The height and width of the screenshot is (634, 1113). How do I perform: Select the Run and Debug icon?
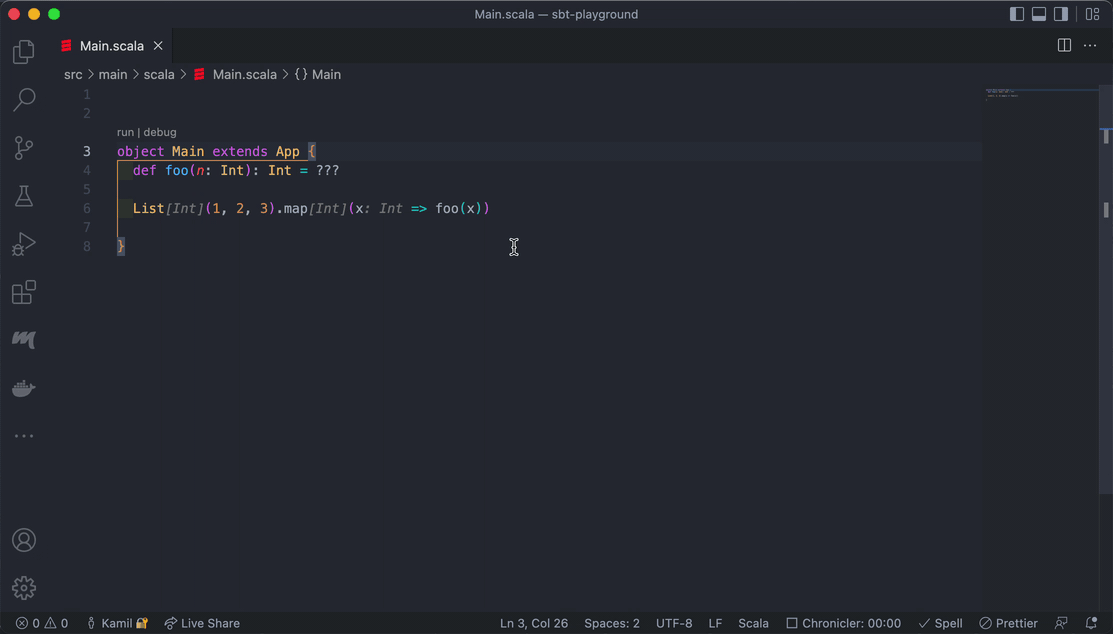(x=23, y=243)
